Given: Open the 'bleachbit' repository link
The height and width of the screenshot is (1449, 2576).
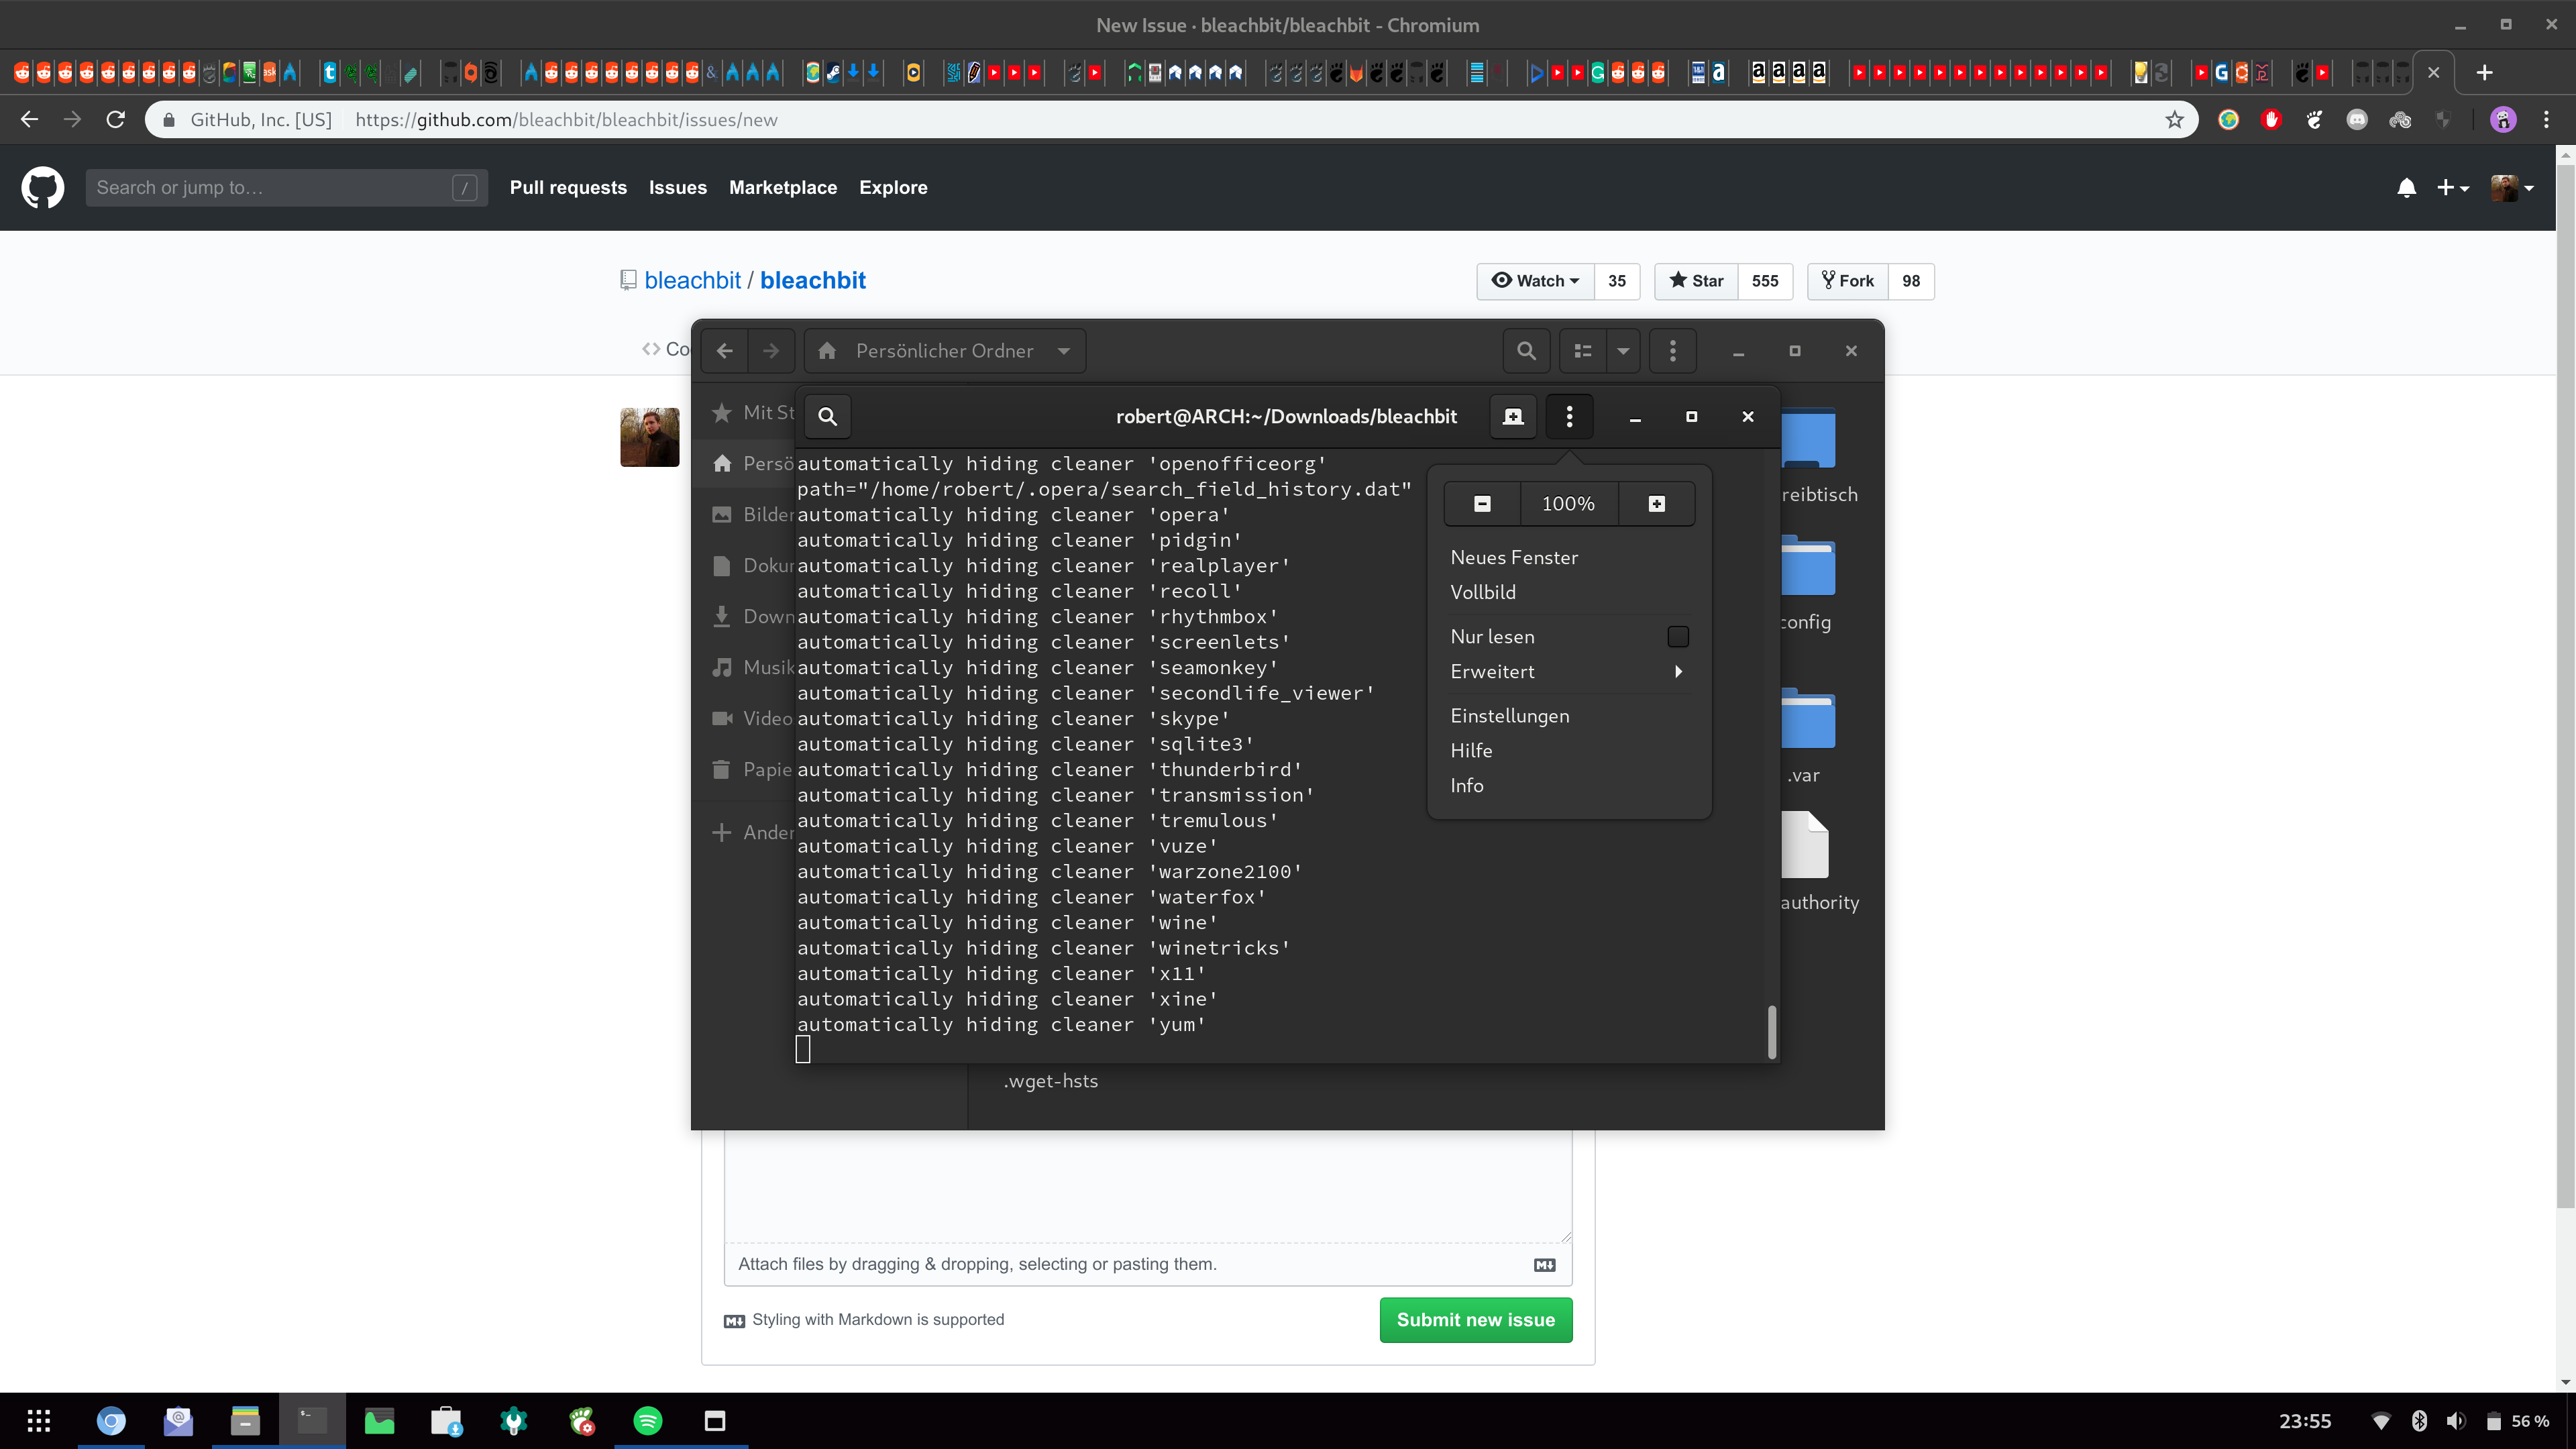Looking at the screenshot, I should pos(812,280).
